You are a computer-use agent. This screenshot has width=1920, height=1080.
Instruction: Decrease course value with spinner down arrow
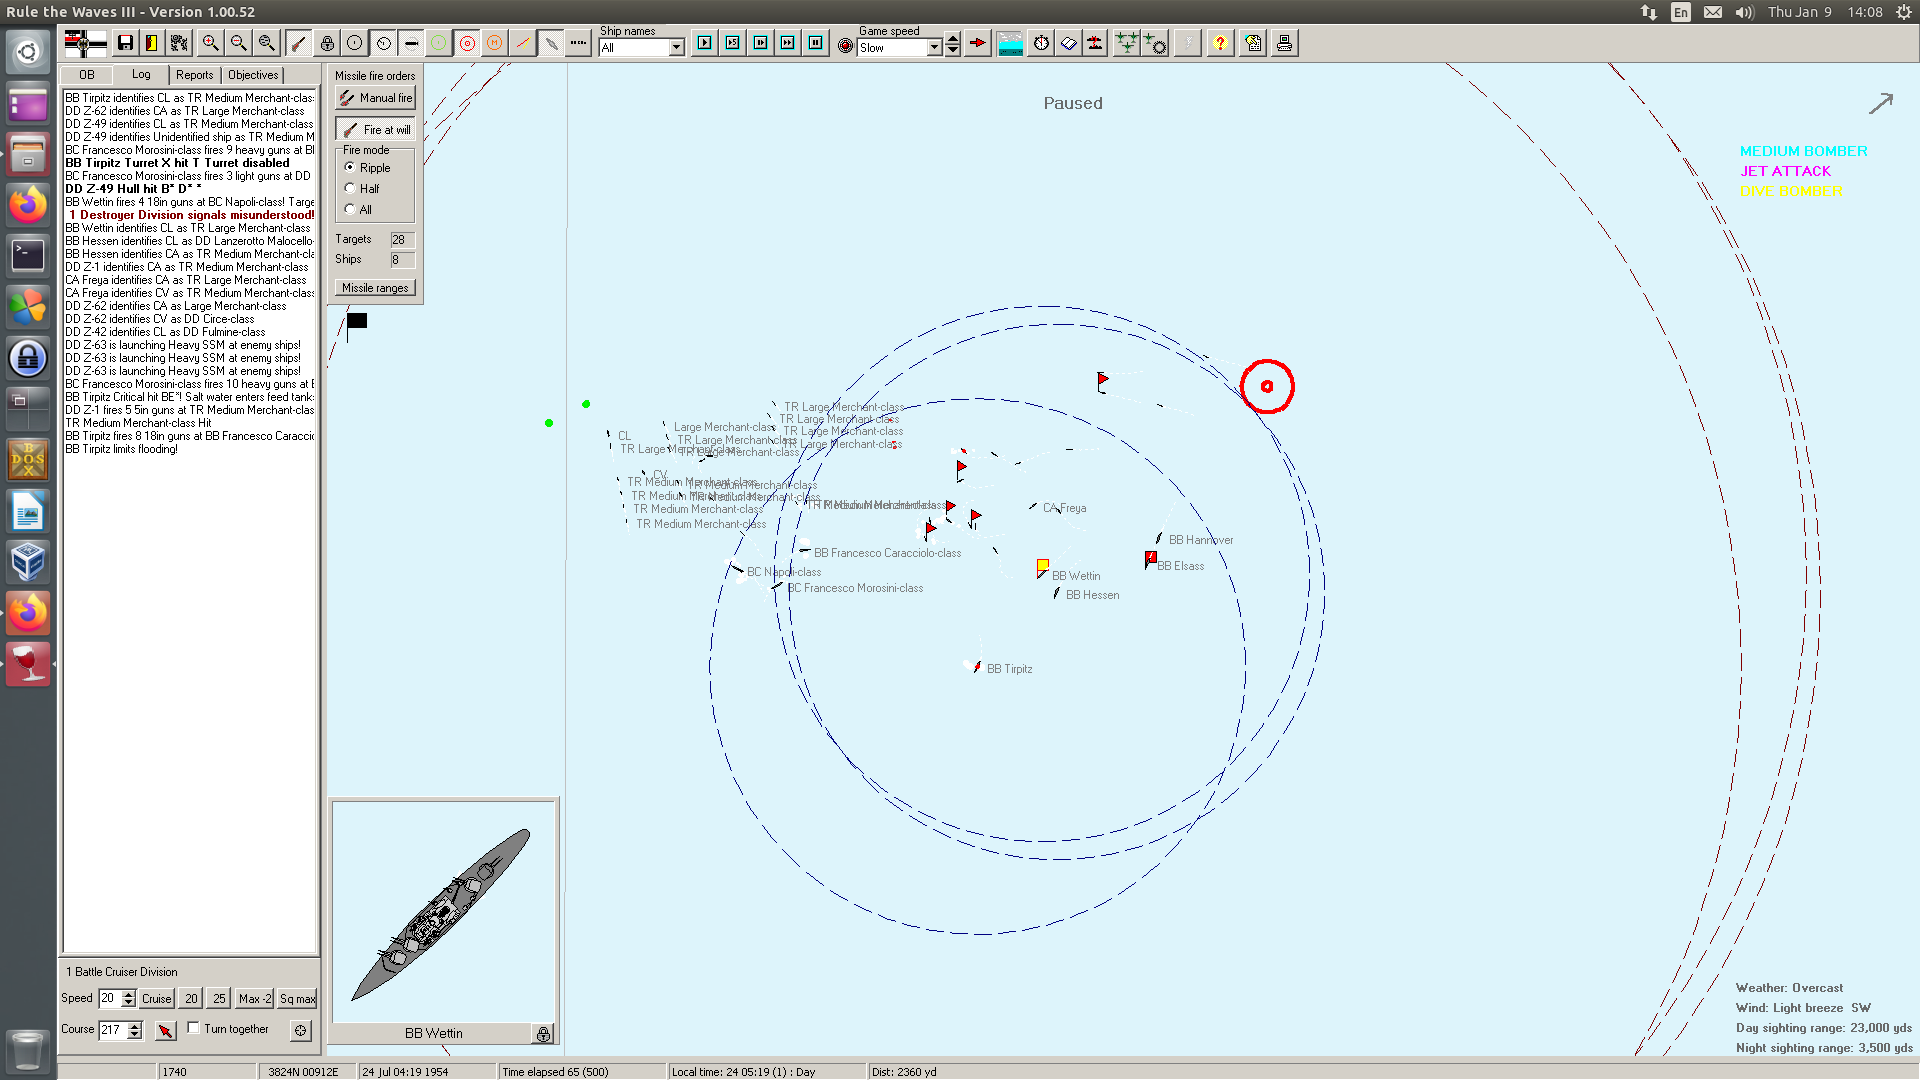[135, 1035]
